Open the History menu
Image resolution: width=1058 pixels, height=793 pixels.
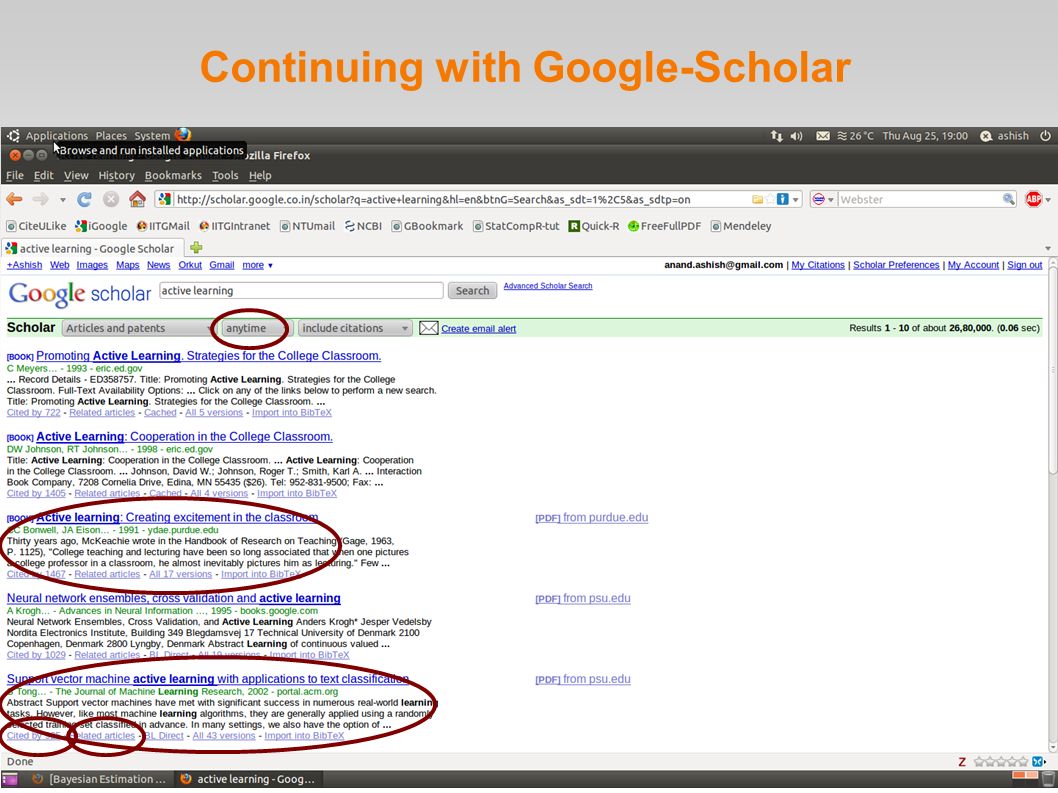(117, 175)
